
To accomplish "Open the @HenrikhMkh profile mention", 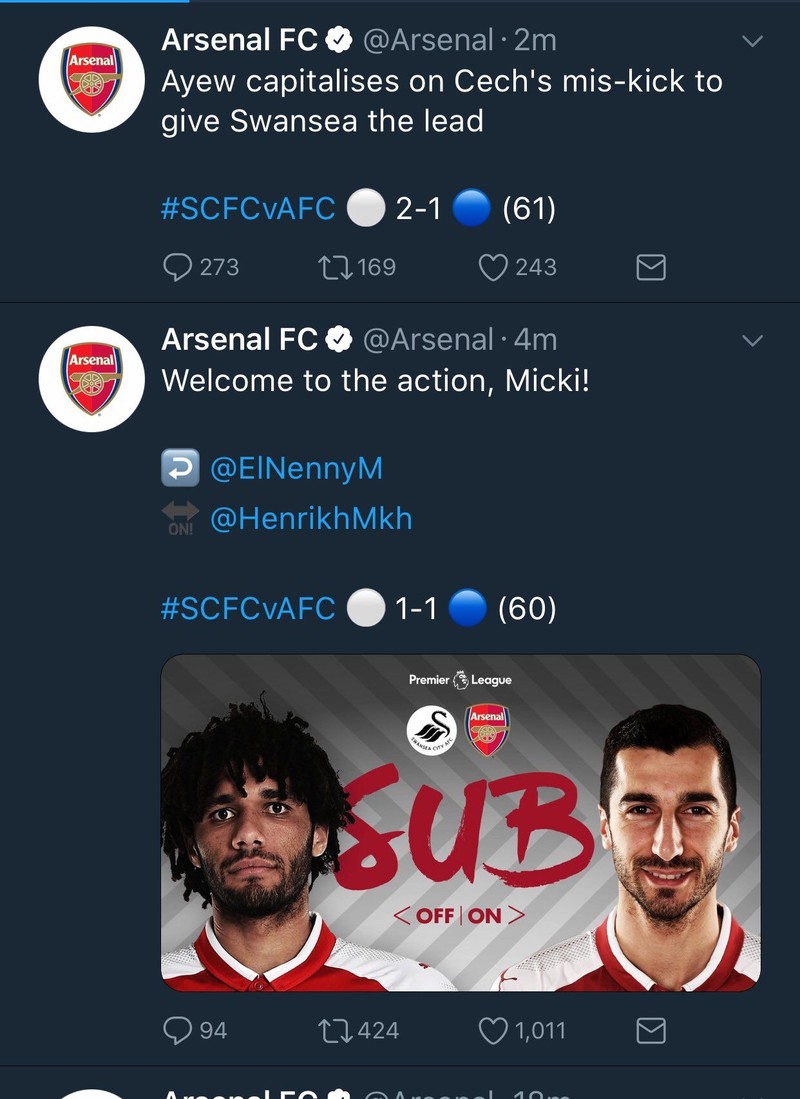I will (310, 518).
